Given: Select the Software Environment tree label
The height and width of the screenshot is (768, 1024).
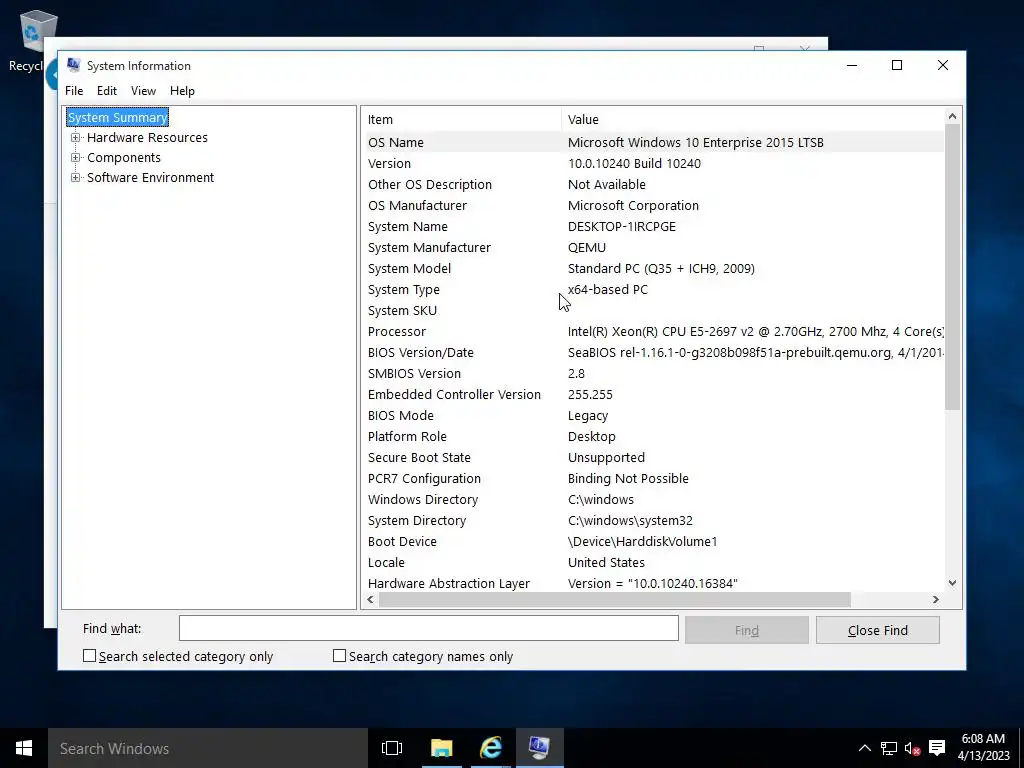Looking at the screenshot, I should (150, 178).
